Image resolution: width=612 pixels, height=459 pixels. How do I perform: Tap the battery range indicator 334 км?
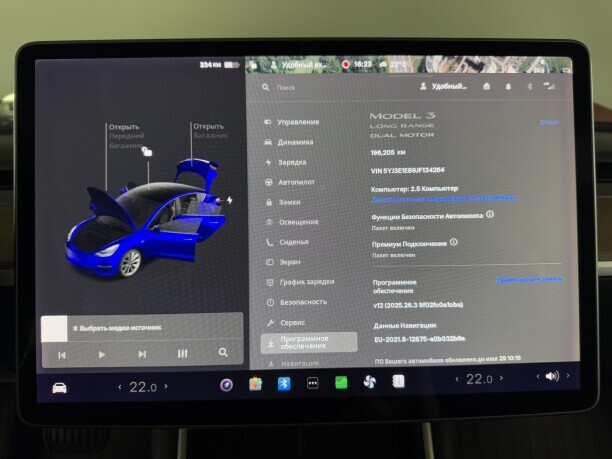click(x=220, y=64)
